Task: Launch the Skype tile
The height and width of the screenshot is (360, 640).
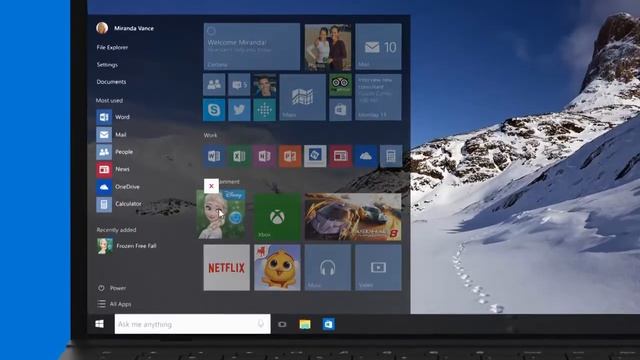Action: (x=214, y=110)
